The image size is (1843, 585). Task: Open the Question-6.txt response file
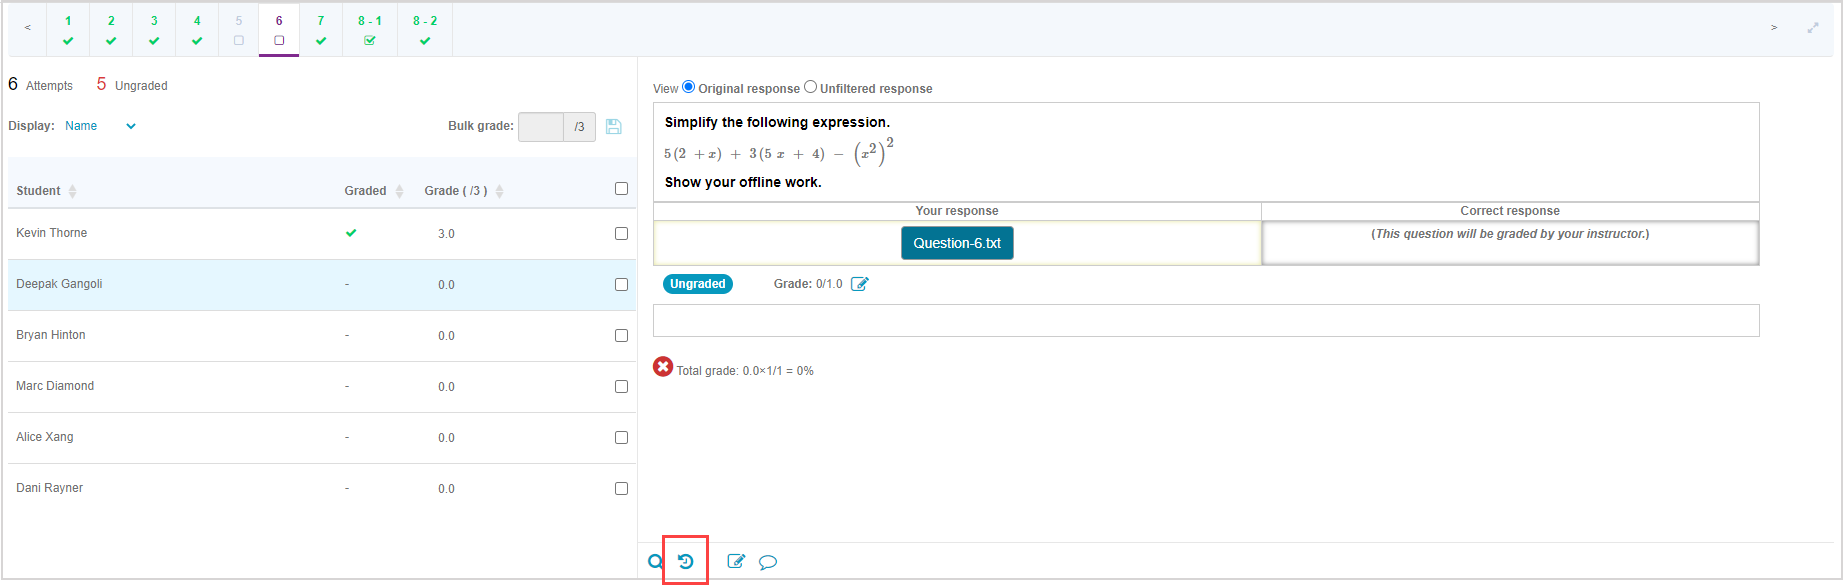957,243
